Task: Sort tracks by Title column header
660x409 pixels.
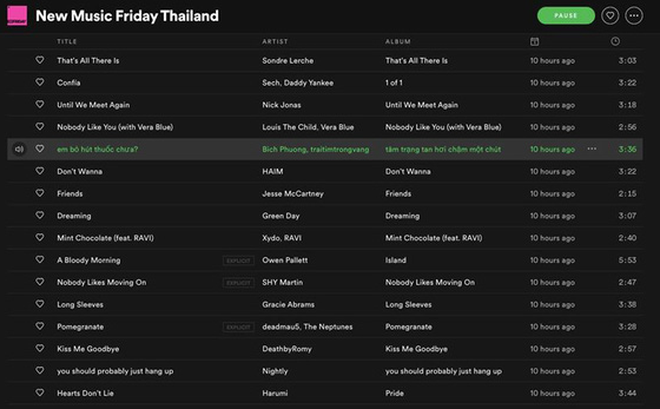Action: point(67,41)
